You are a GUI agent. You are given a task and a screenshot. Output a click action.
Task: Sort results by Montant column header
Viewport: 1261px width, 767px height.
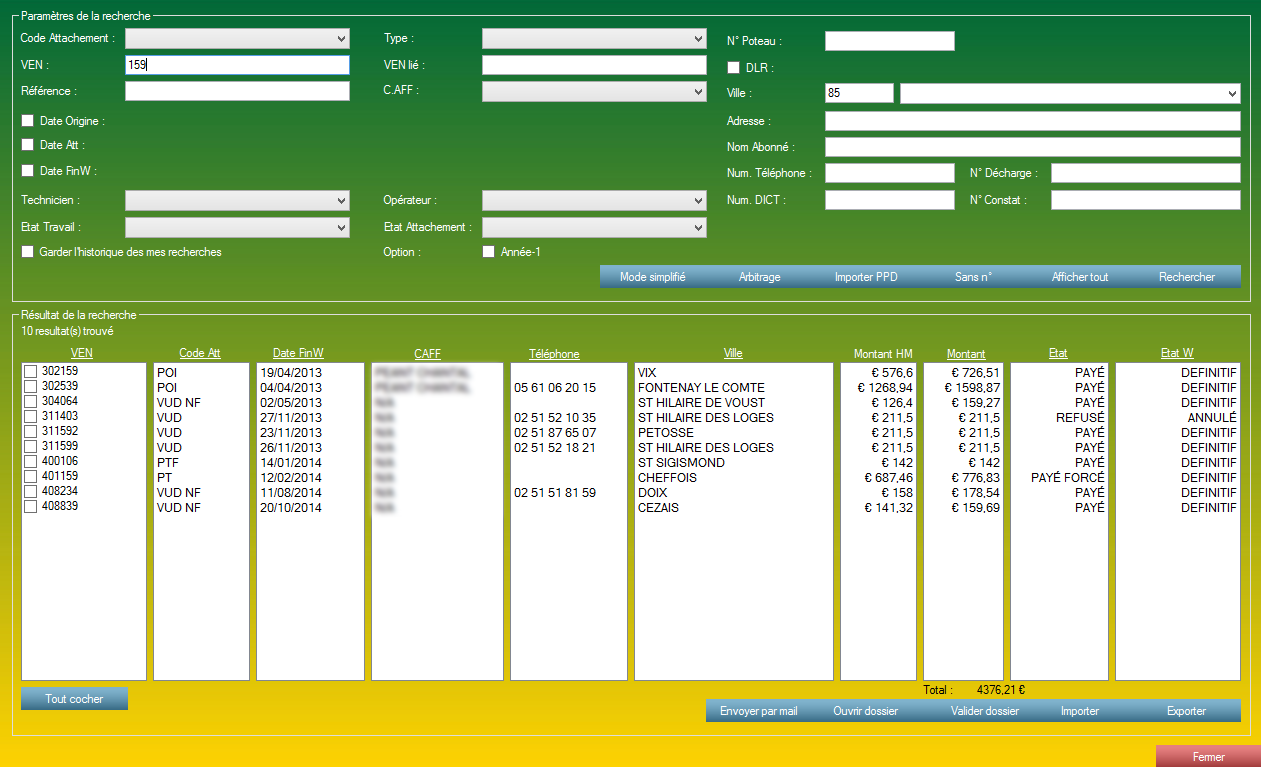965,354
